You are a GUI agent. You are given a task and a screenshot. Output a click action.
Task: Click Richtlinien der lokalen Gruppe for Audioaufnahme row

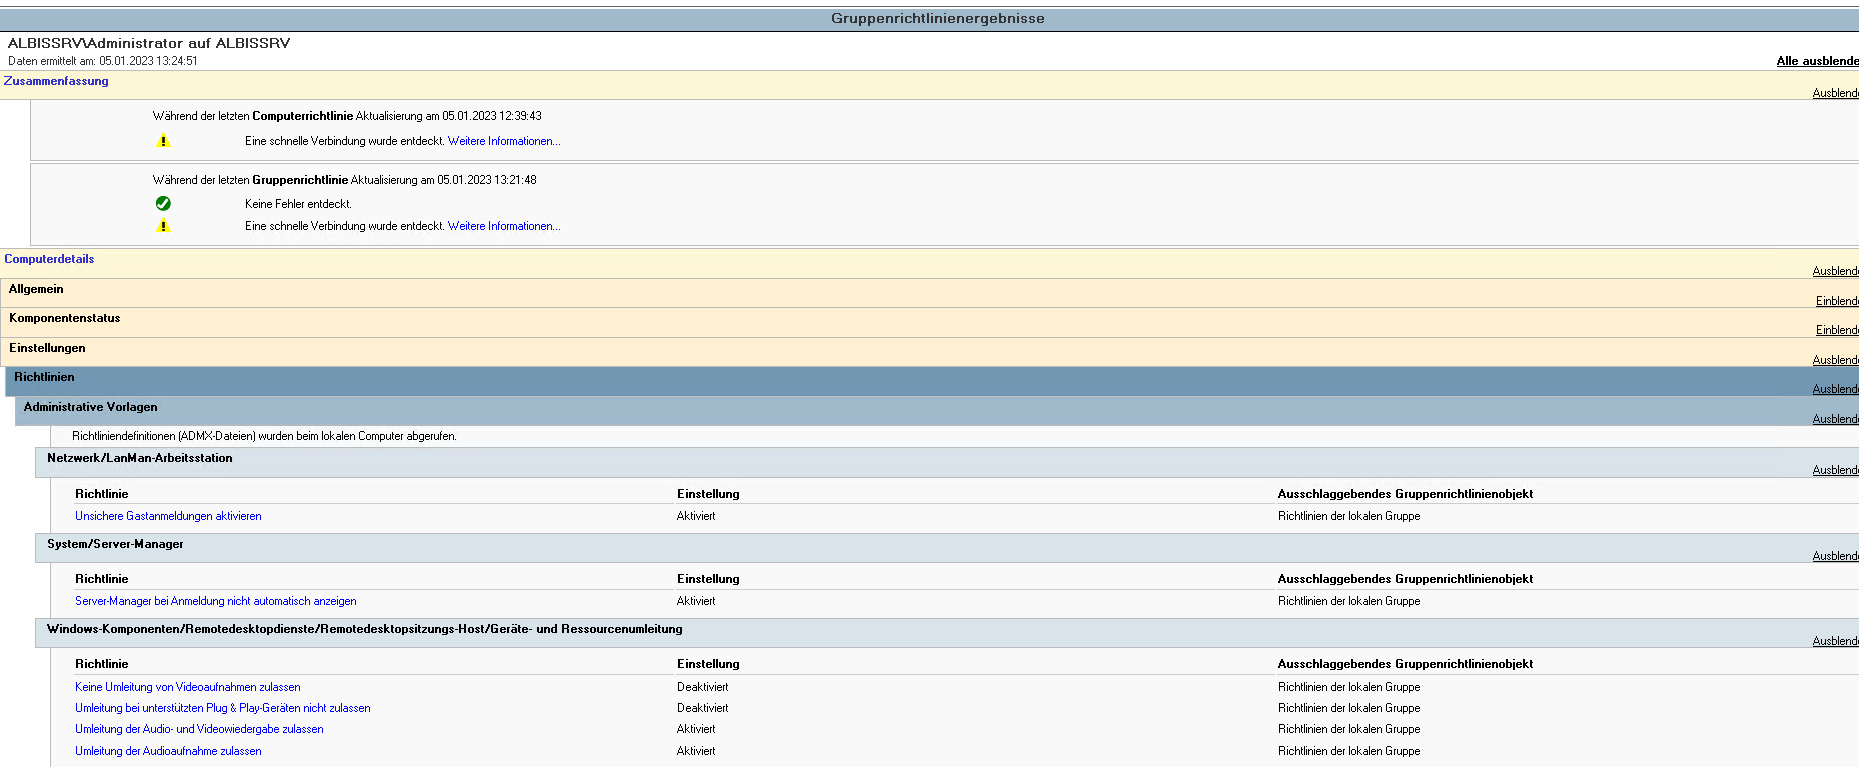(x=1349, y=751)
